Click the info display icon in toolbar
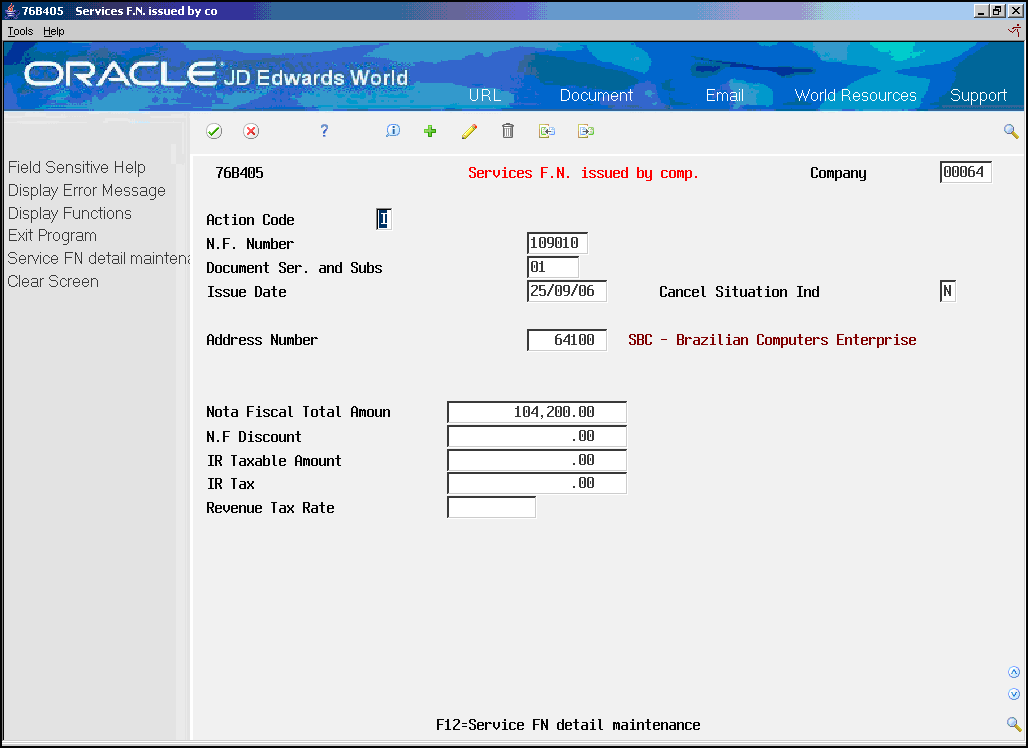Image resolution: width=1028 pixels, height=748 pixels. tap(393, 130)
